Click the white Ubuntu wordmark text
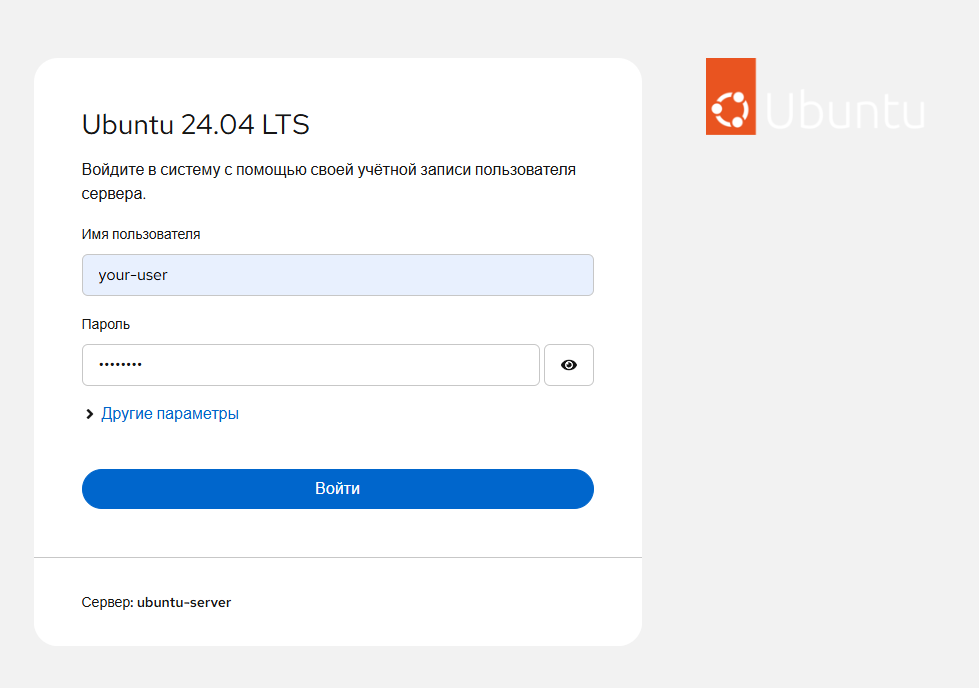The height and width of the screenshot is (688, 979). click(846, 110)
